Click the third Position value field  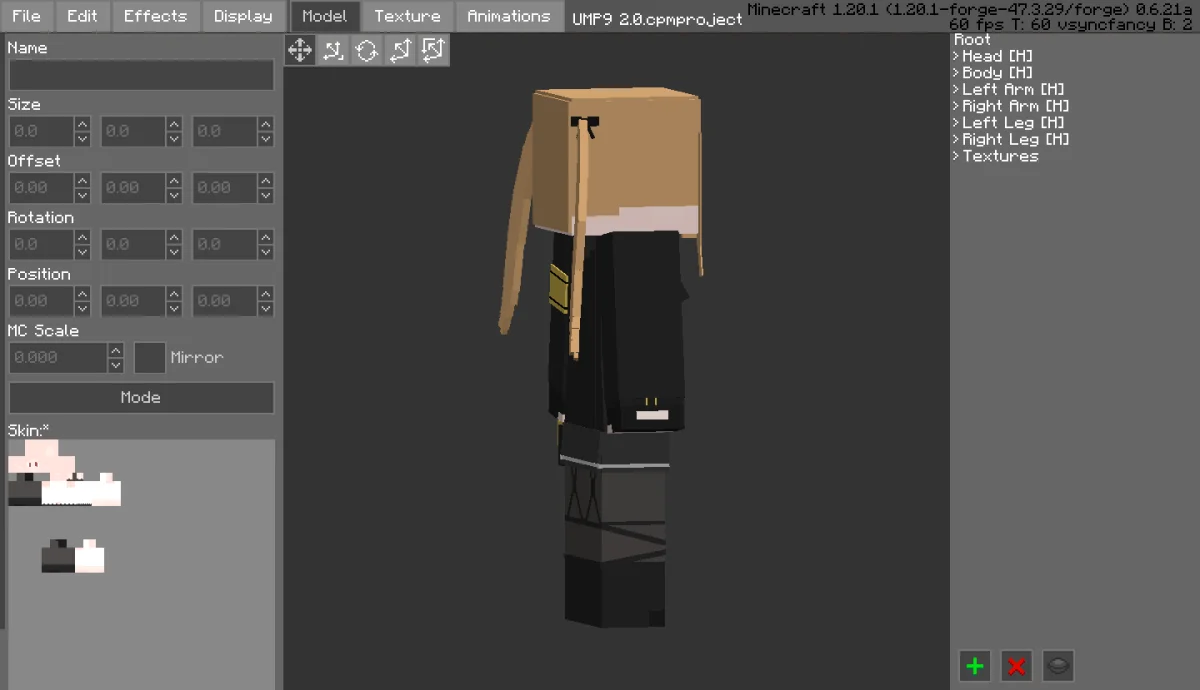click(x=225, y=301)
